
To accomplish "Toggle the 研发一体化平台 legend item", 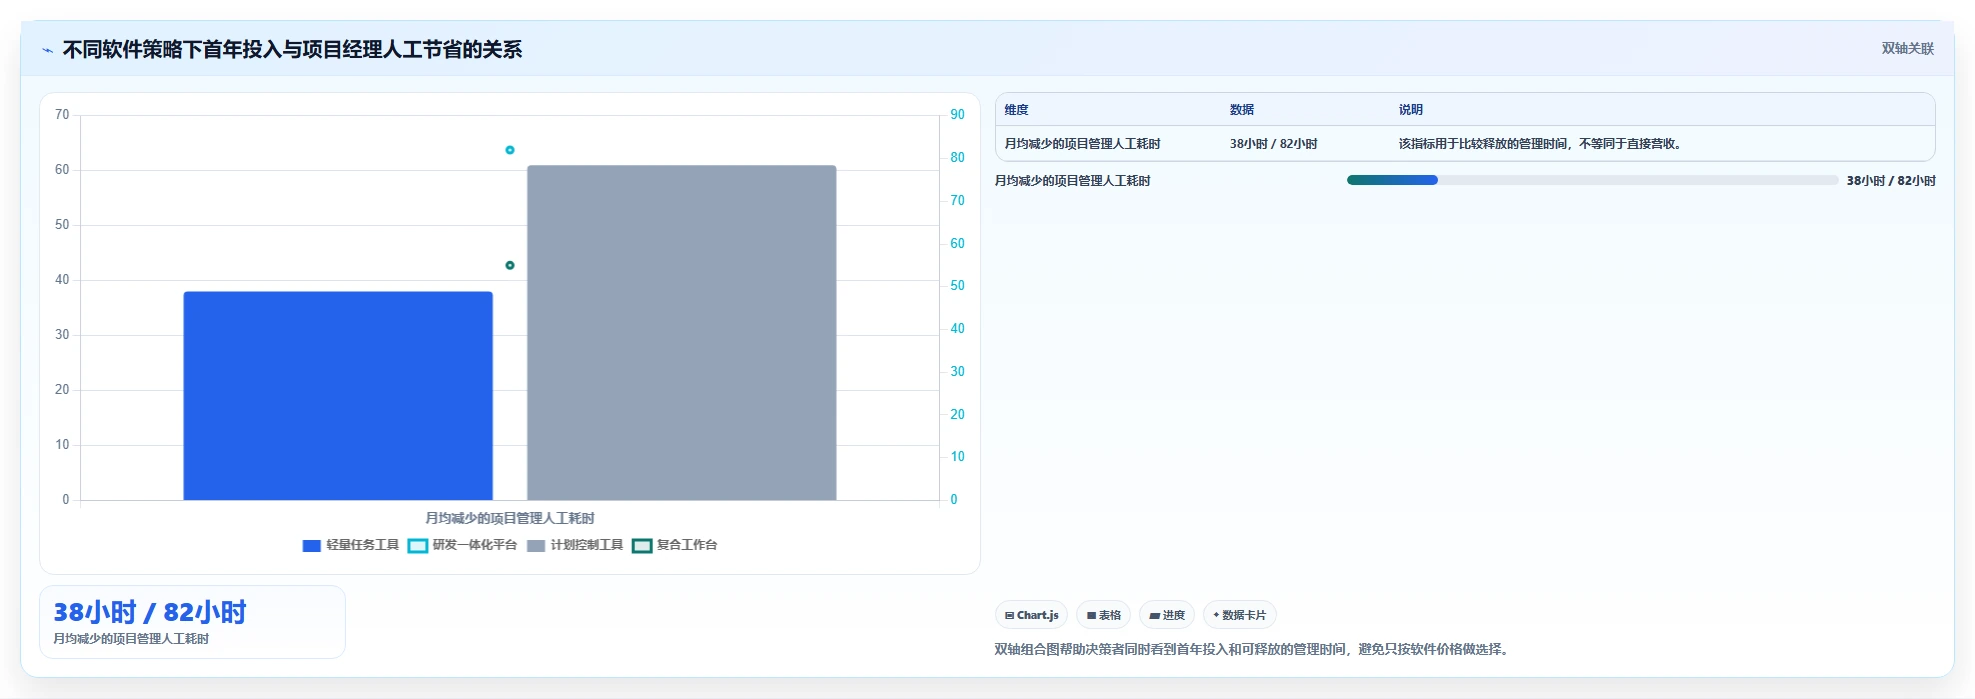I will coord(462,545).
